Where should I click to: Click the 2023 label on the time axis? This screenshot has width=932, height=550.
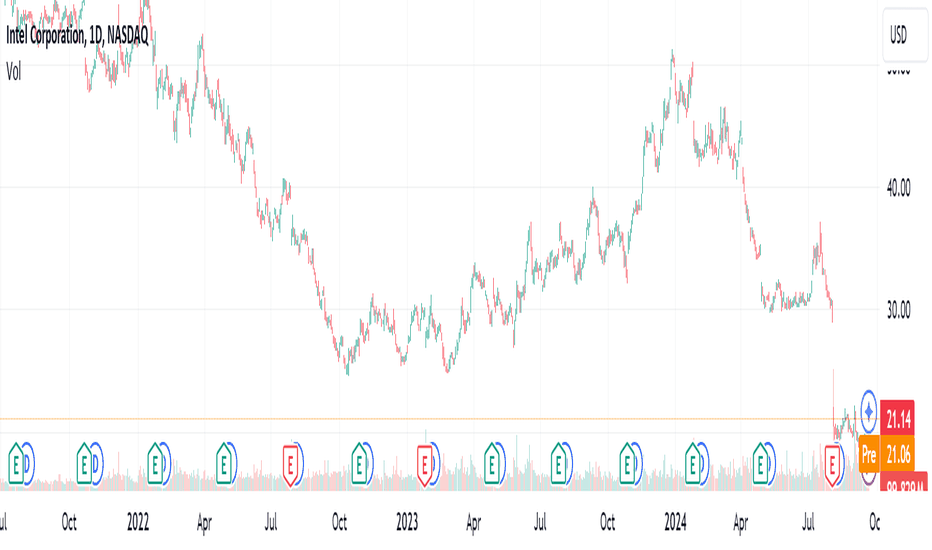click(407, 522)
